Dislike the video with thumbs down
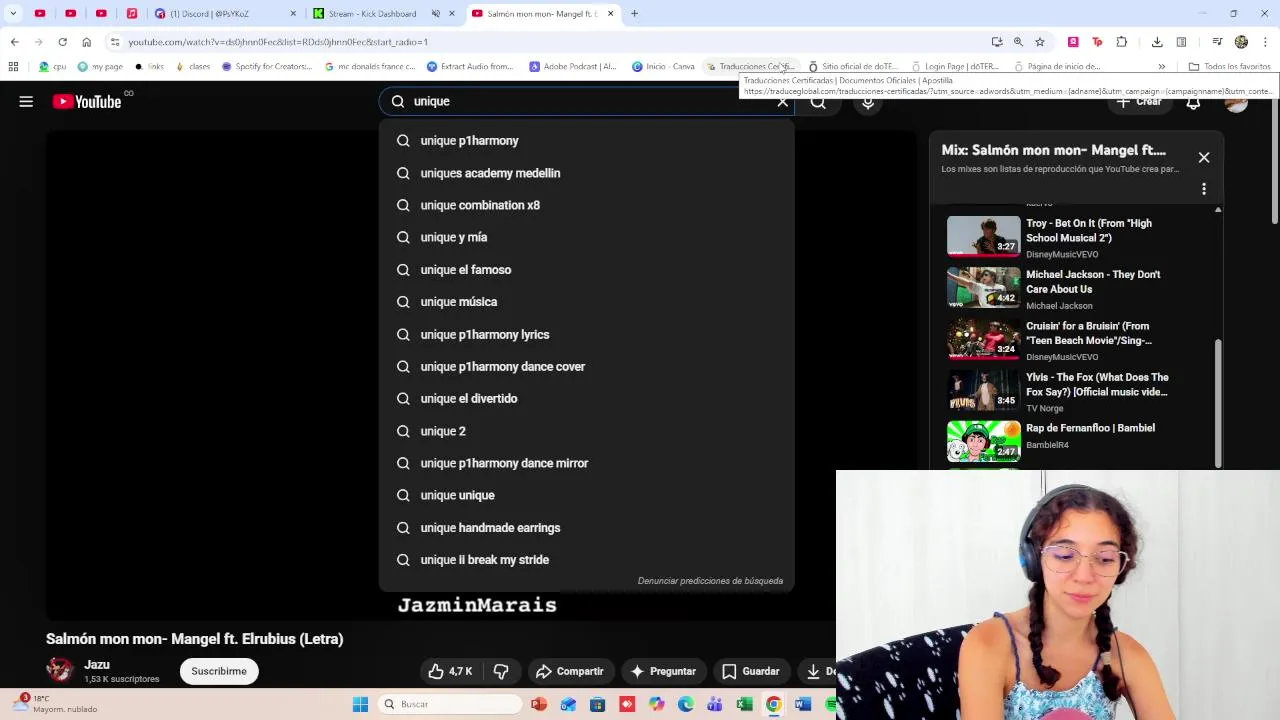Image resolution: width=1280 pixels, height=720 pixels. 501,671
